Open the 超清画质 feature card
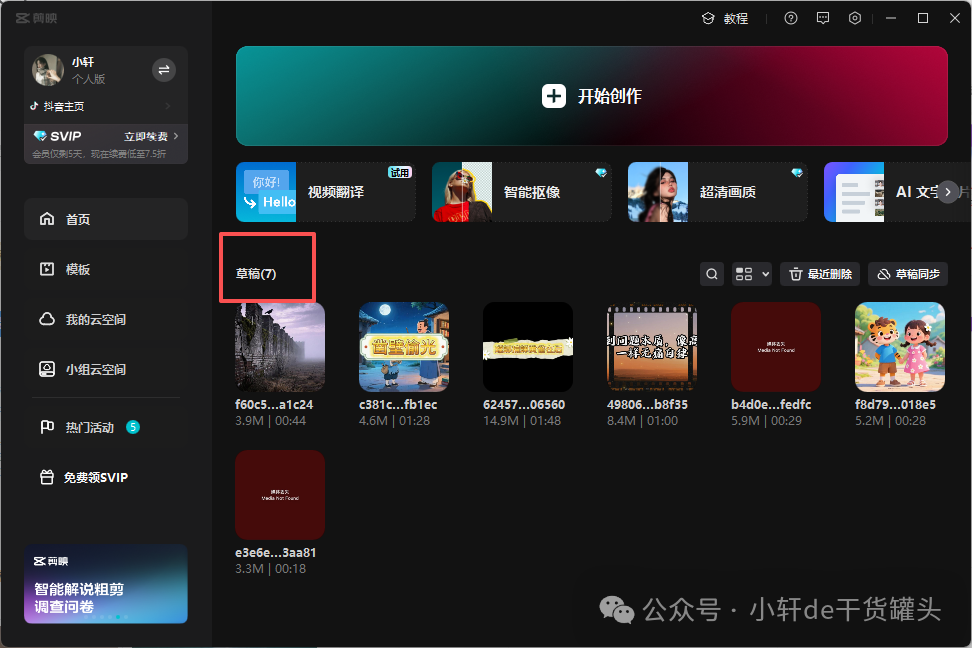972x648 pixels. tap(717, 192)
